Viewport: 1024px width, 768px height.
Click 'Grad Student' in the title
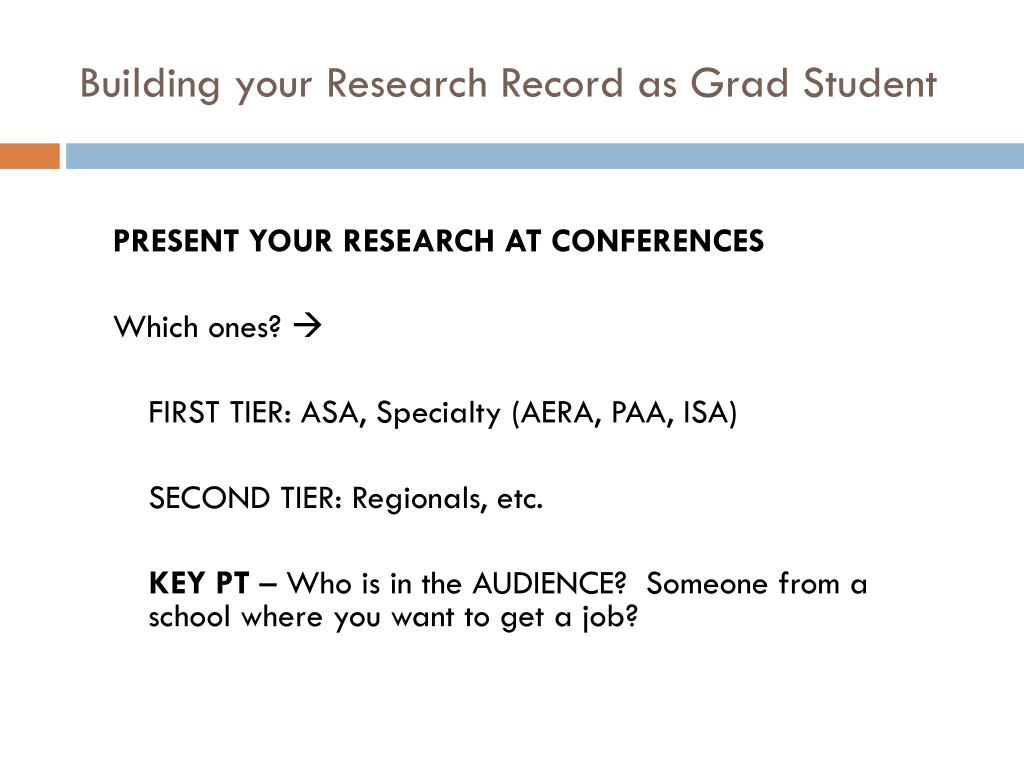[x=813, y=84]
